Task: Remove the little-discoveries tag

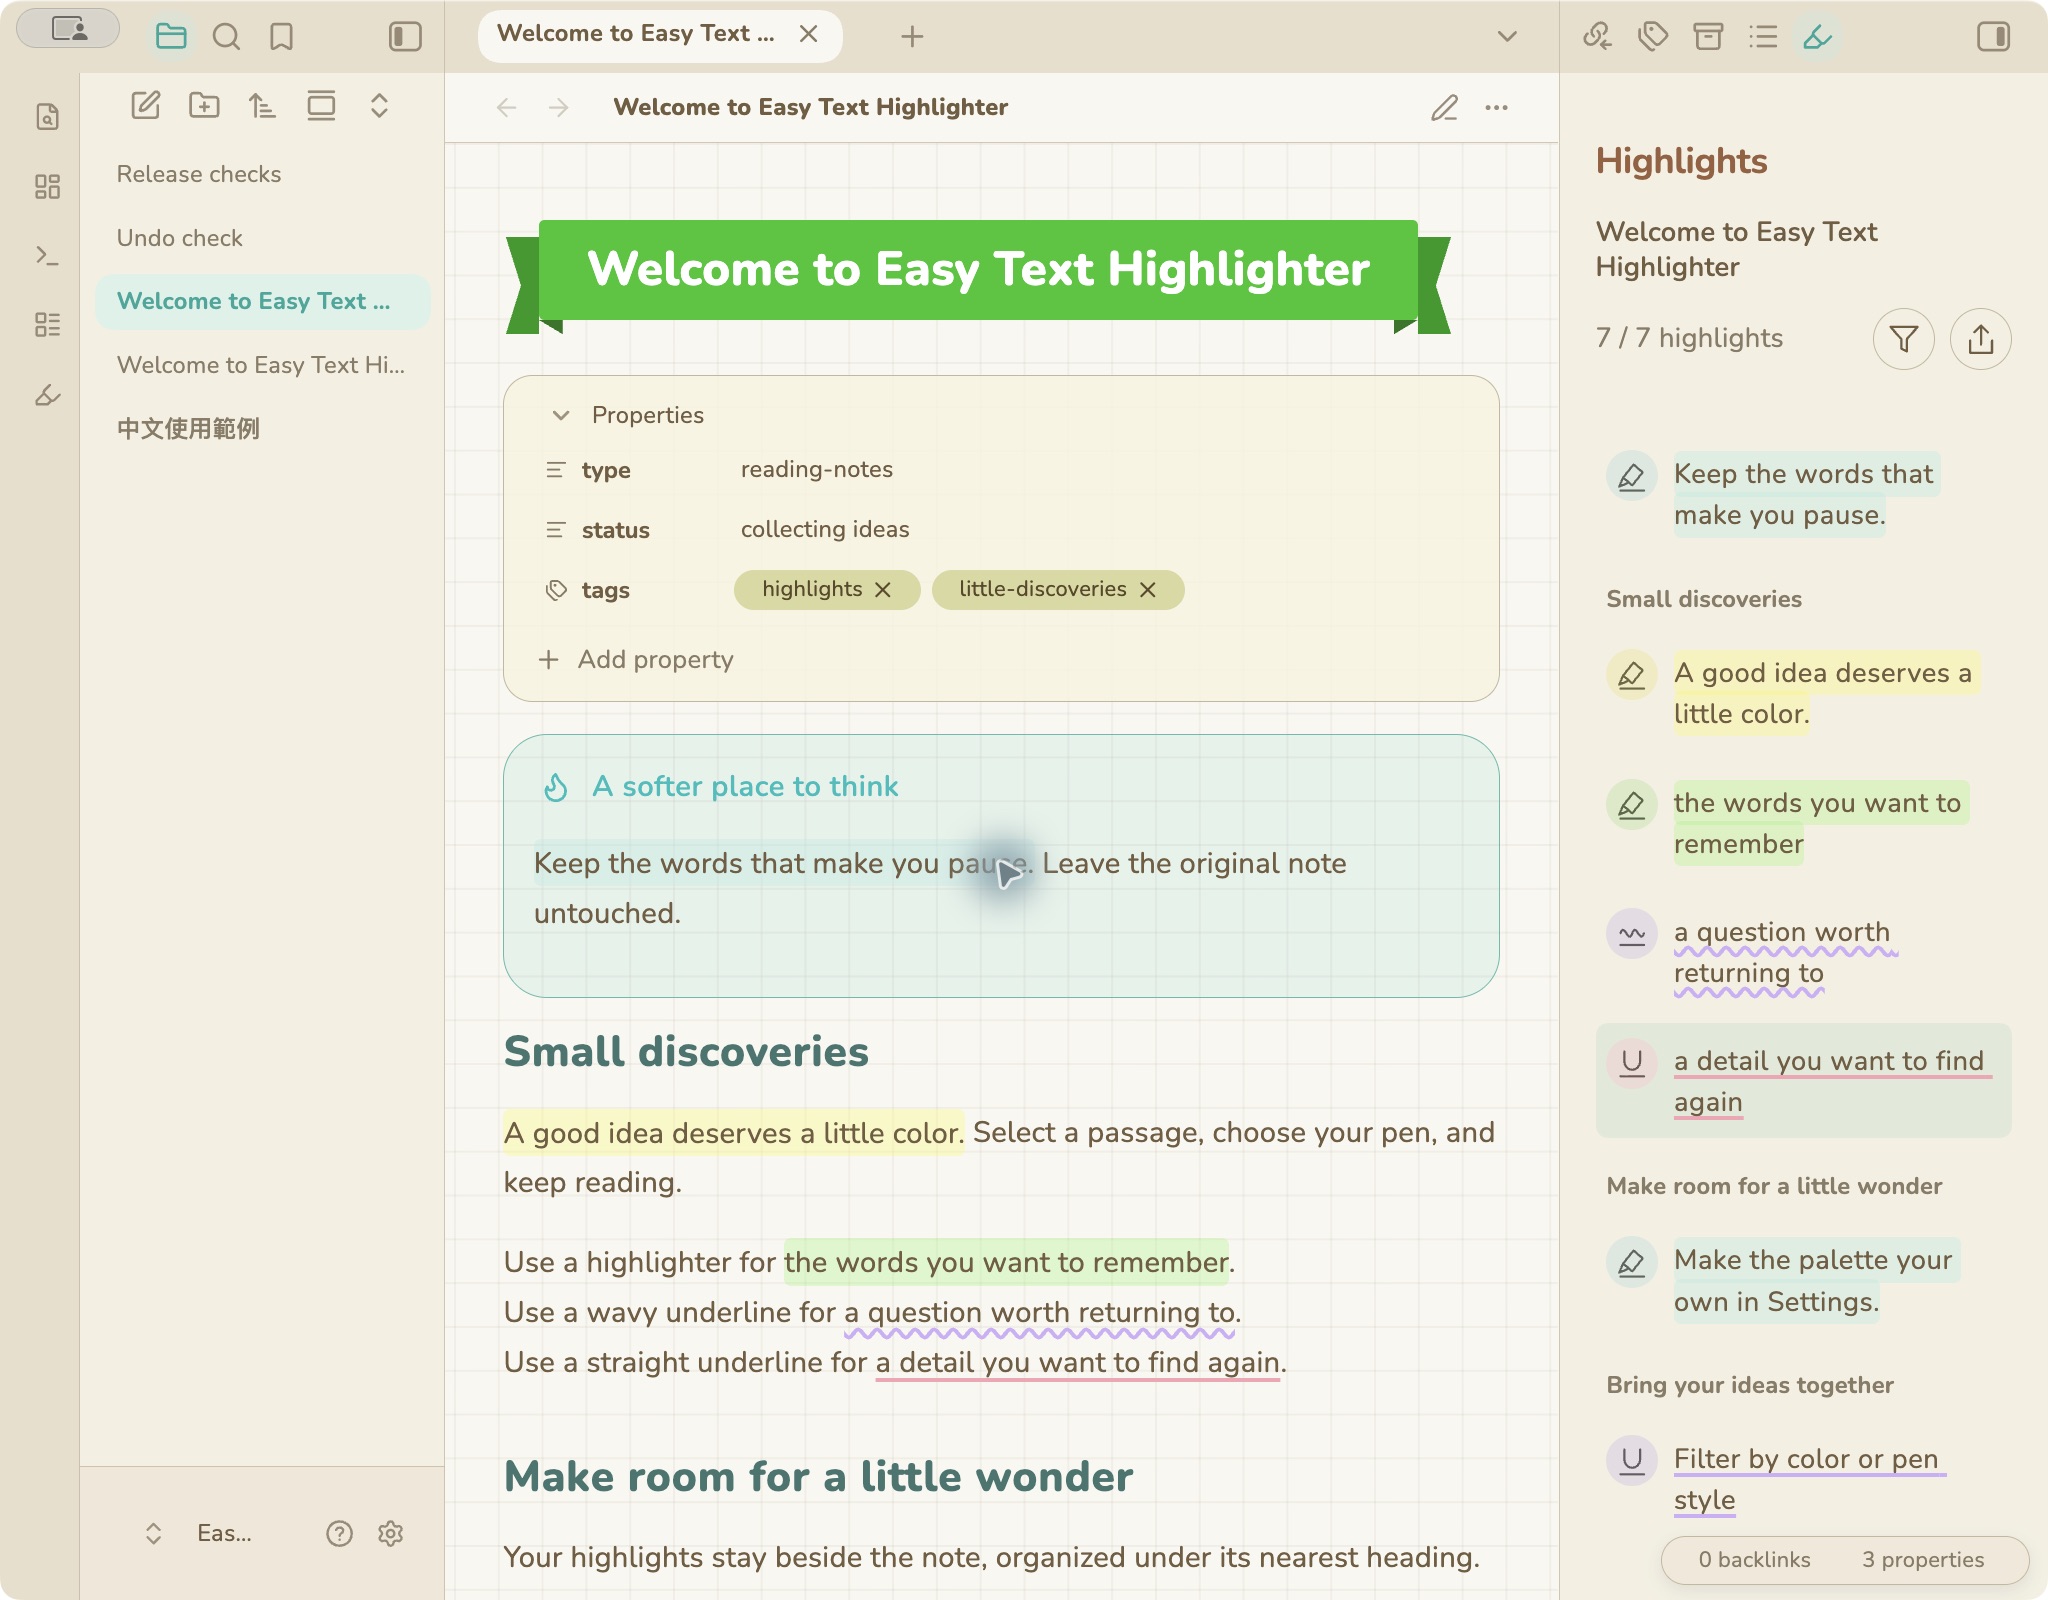Action: pyautogui.click(x=1148, y=590)
